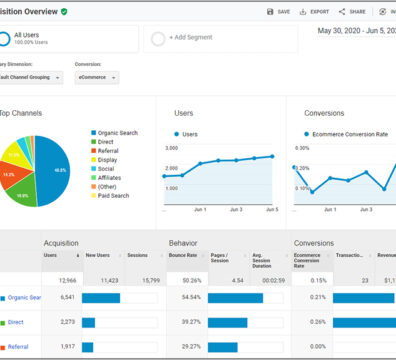Click the New Users column header

coord(98,255)
